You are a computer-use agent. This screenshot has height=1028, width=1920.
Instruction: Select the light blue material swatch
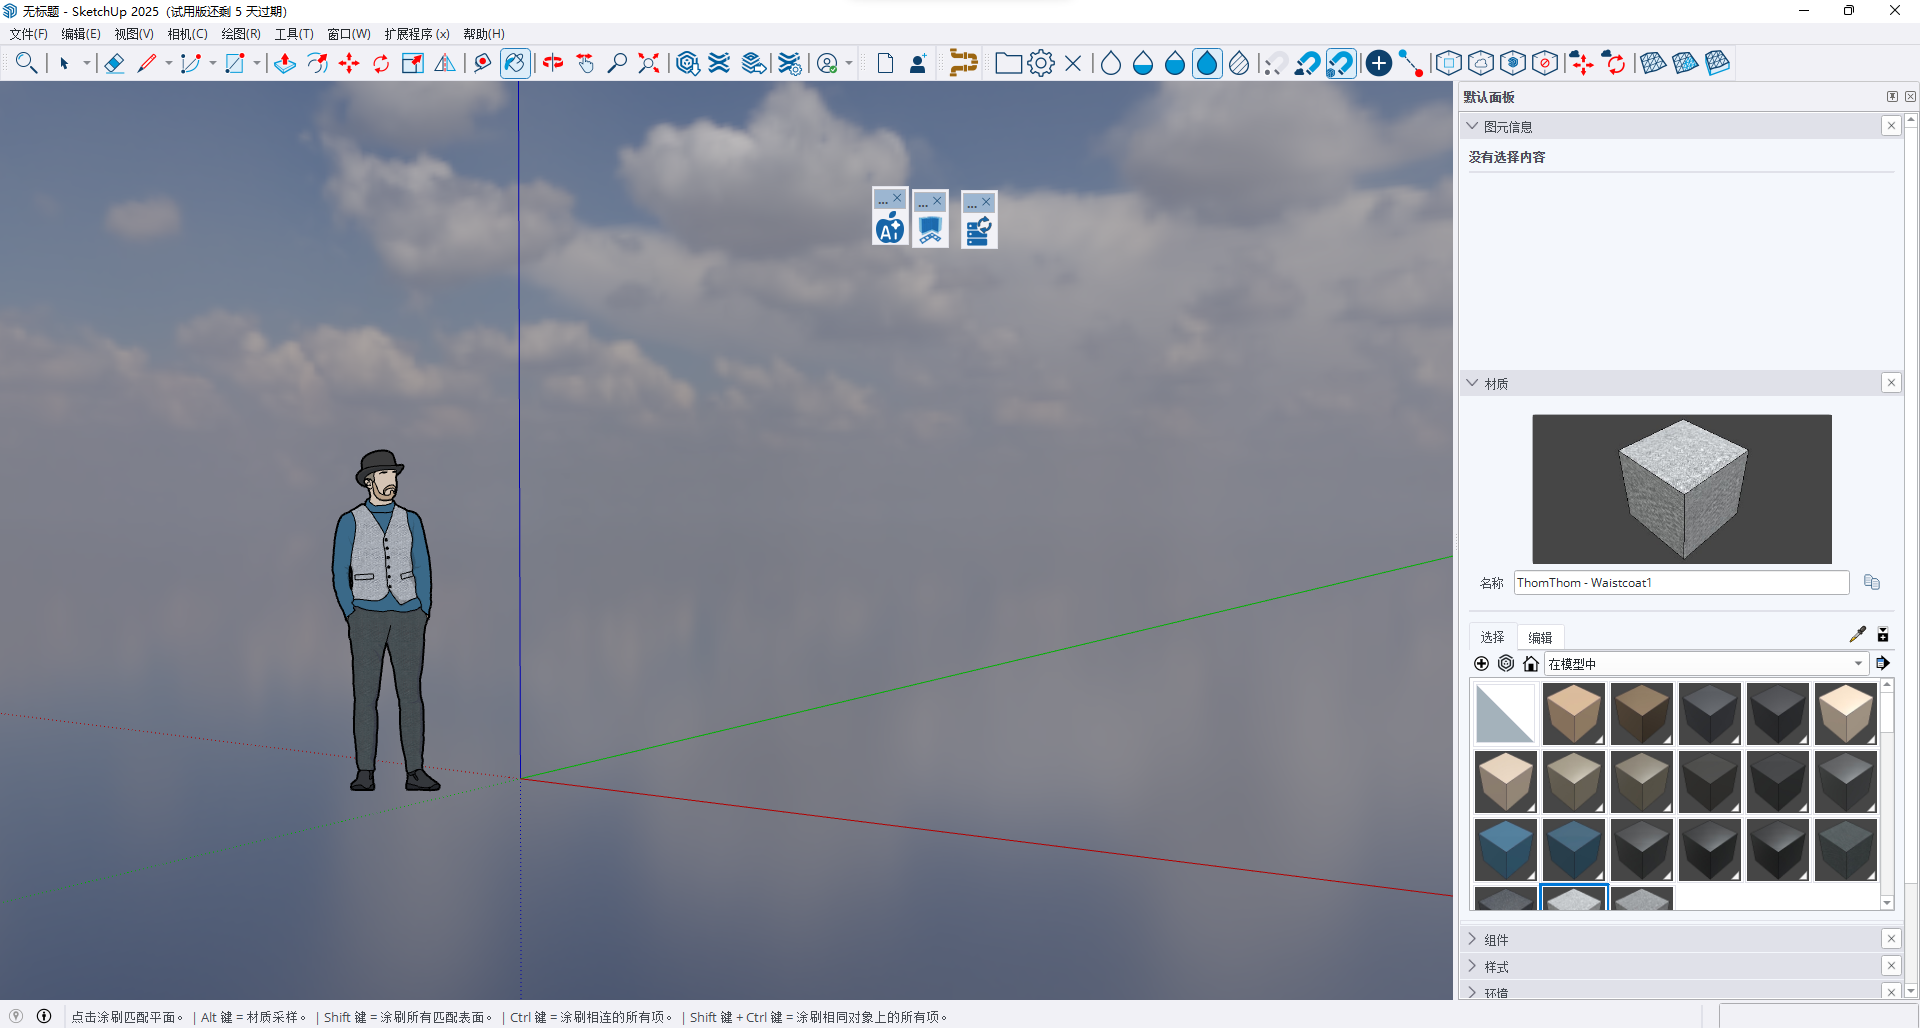[x=1505, y=850]
